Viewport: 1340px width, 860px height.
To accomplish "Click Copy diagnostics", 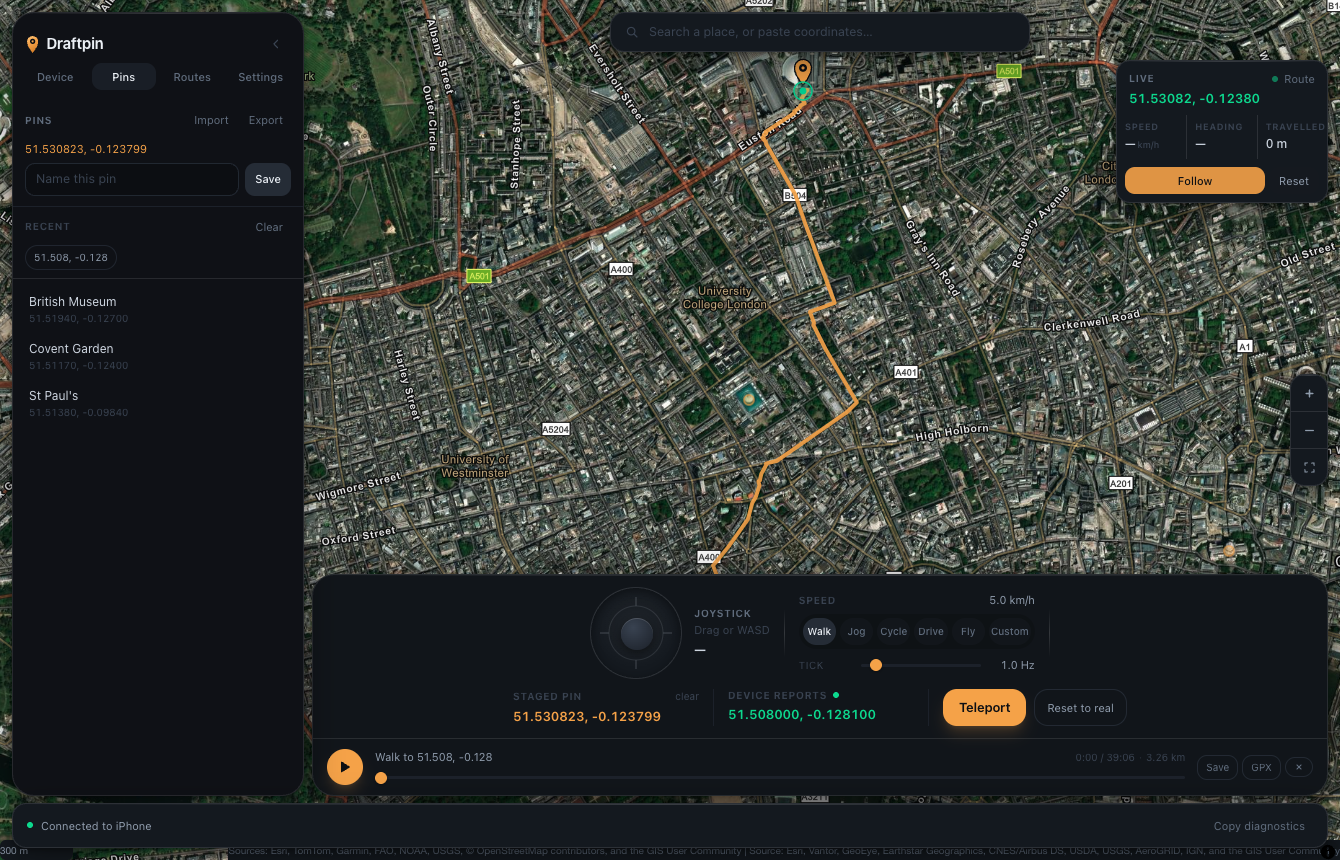I will 1259,826.
